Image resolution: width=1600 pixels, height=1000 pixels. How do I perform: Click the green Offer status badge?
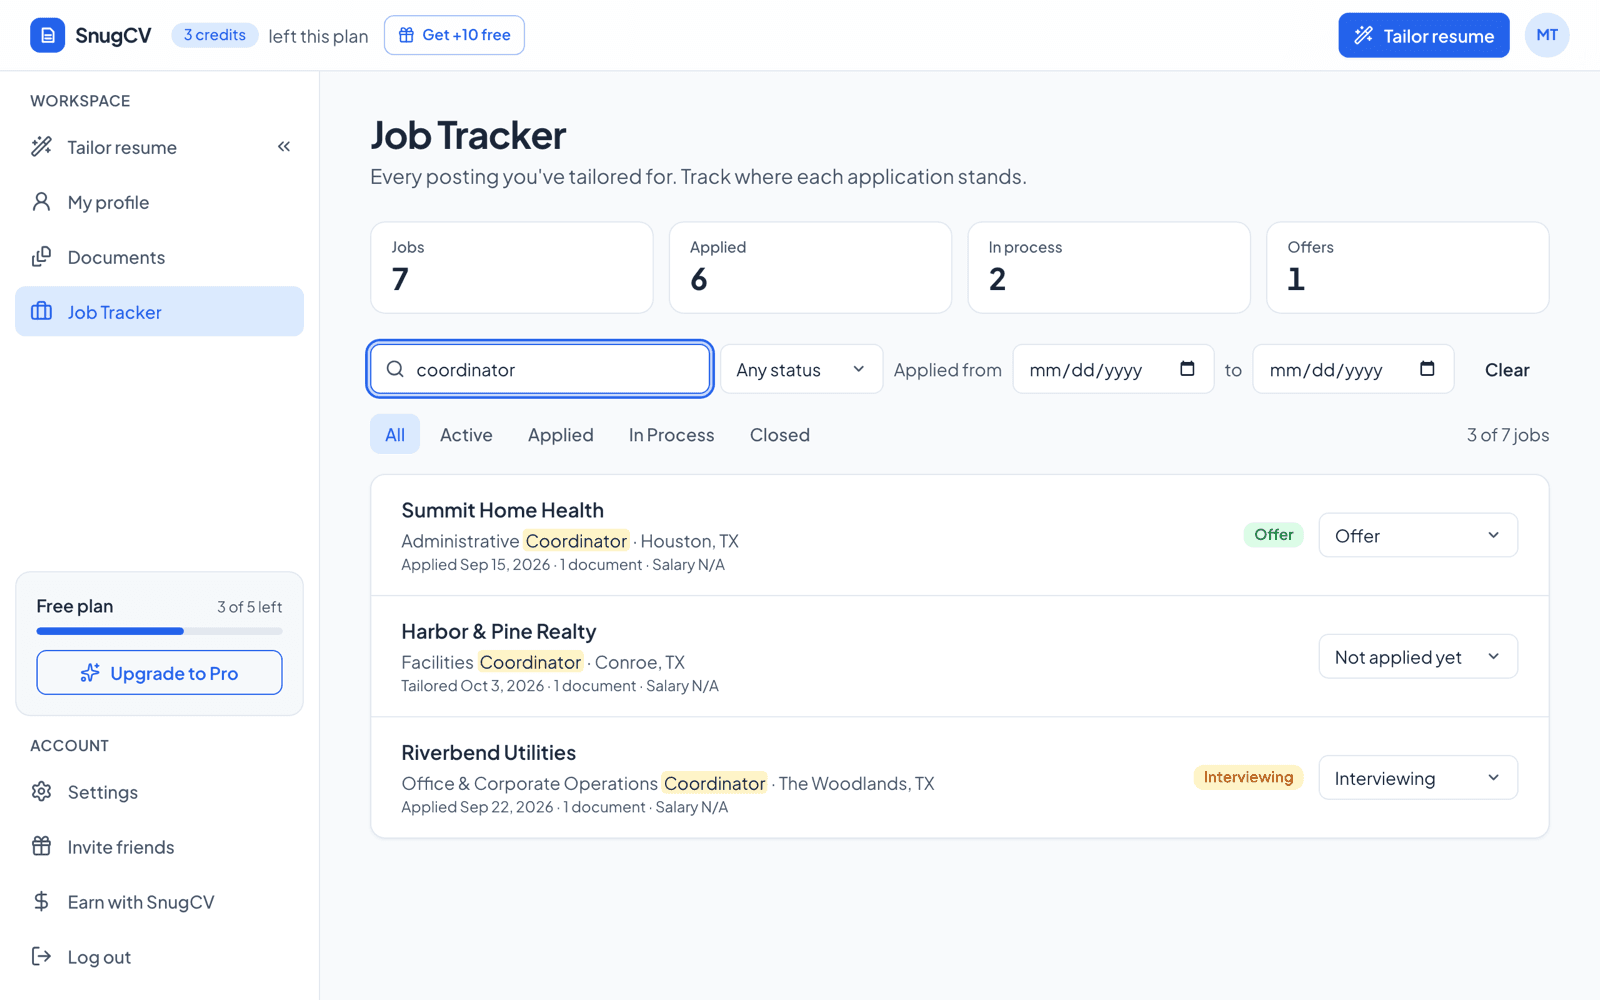pyautogui.click(x=1274, y=534)
